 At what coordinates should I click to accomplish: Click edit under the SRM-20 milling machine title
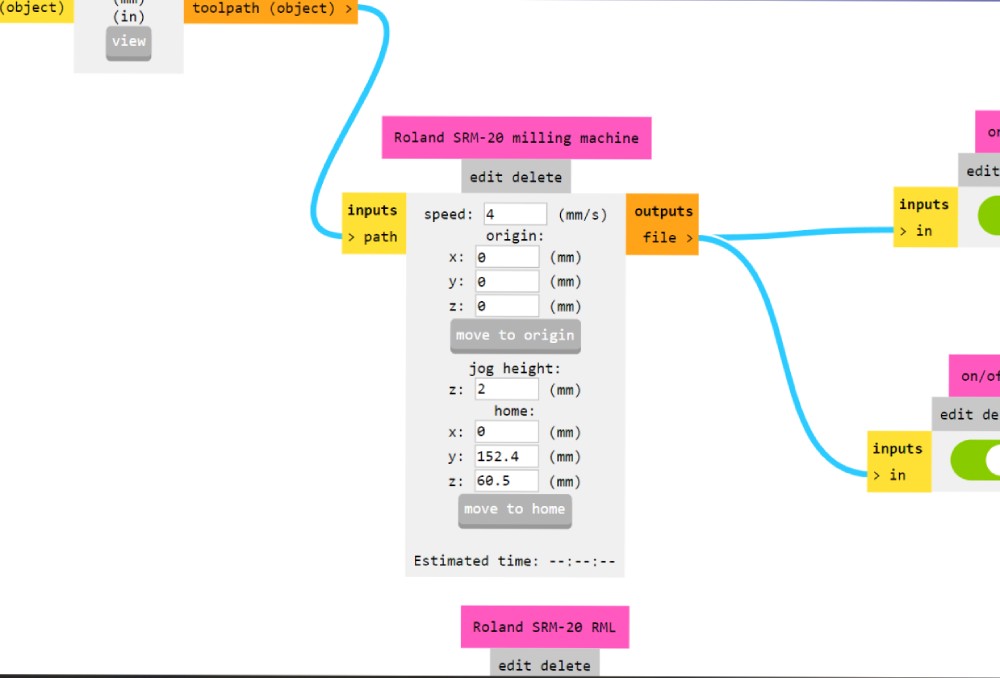486,177
